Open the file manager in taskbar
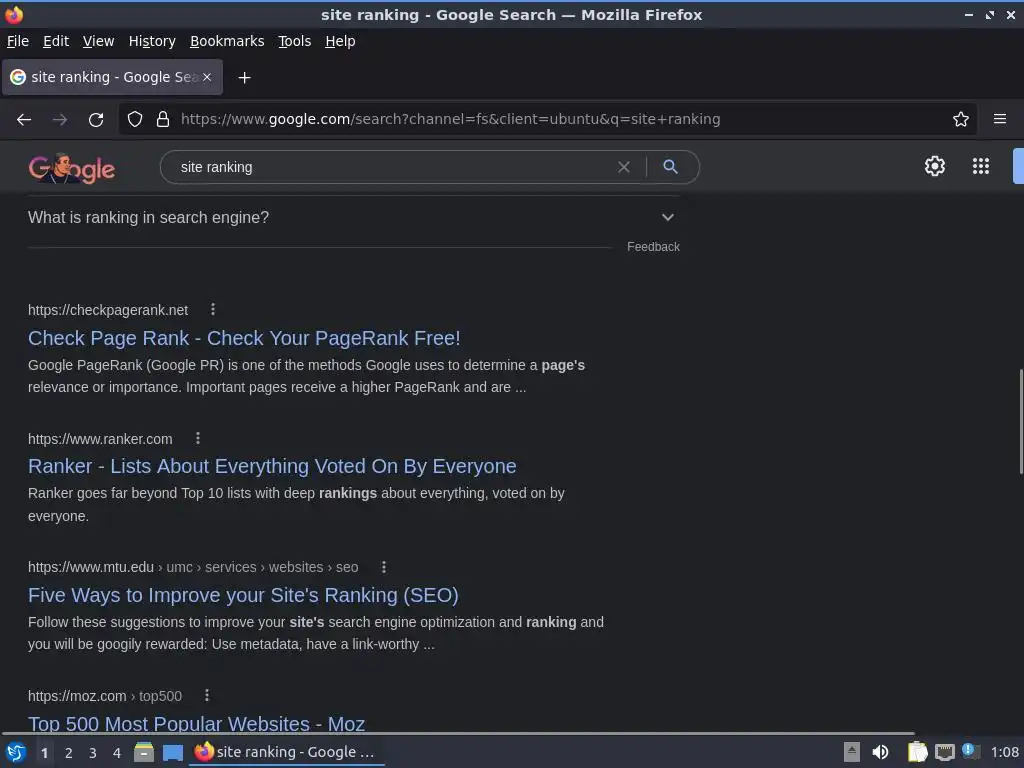The height and width of the screenshot is (768, 1024). [x=144, y=752]
